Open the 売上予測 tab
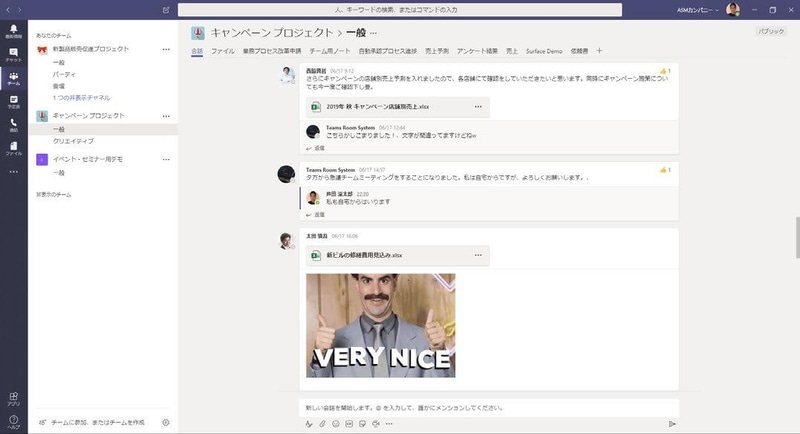The image size is (800, 434). [437, 51]
